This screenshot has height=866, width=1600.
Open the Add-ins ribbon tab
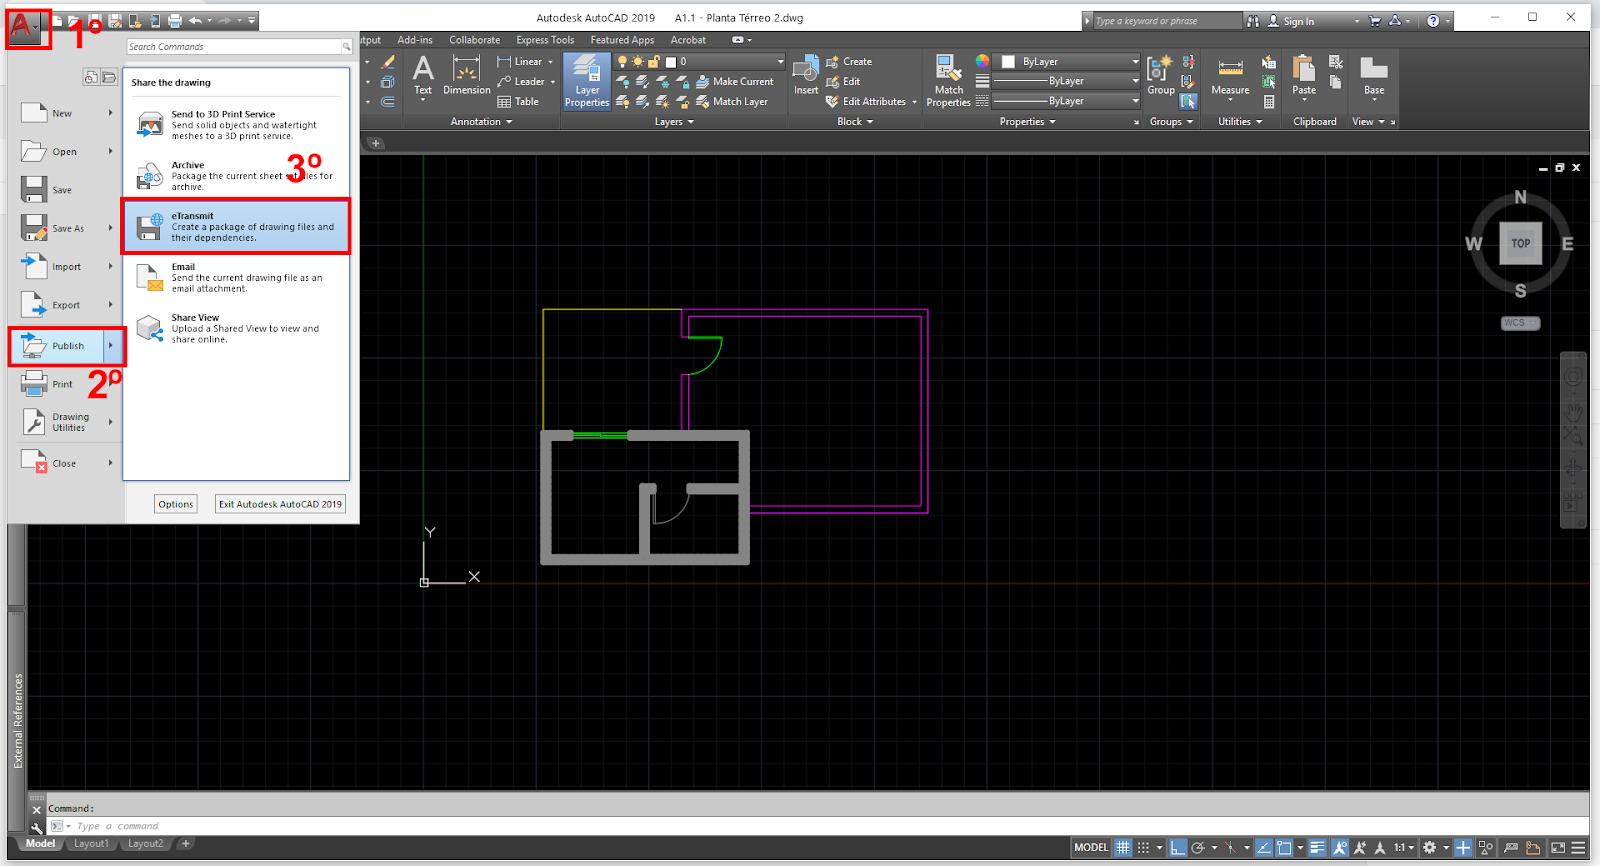(x=415, y=40)
